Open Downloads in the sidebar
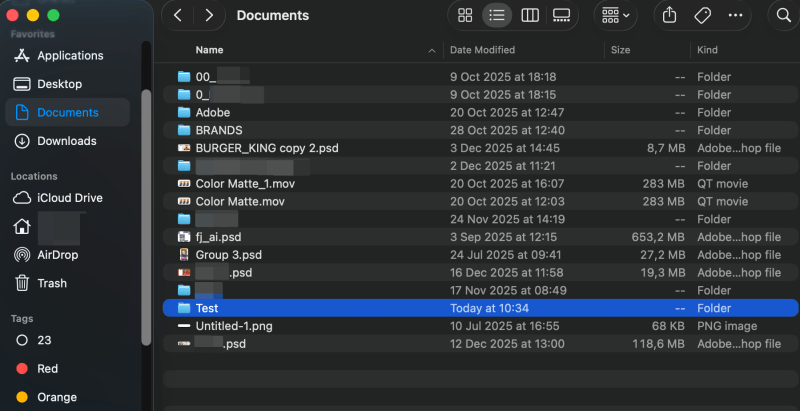 67,141
